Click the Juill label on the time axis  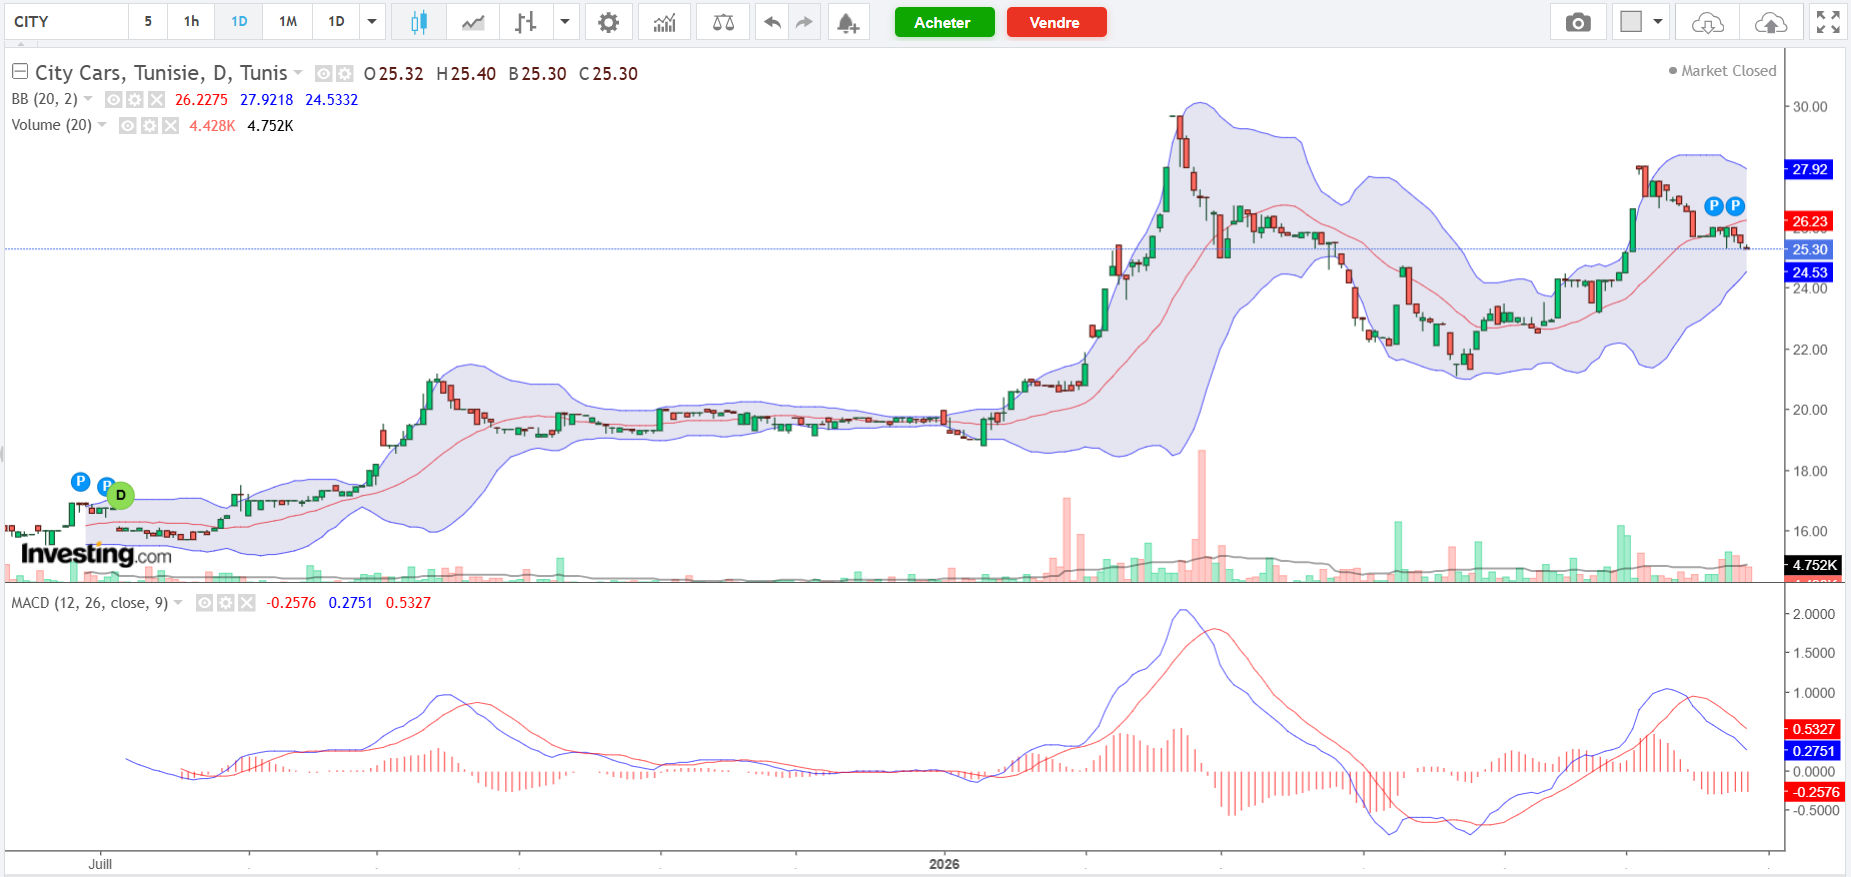(100, 864)
